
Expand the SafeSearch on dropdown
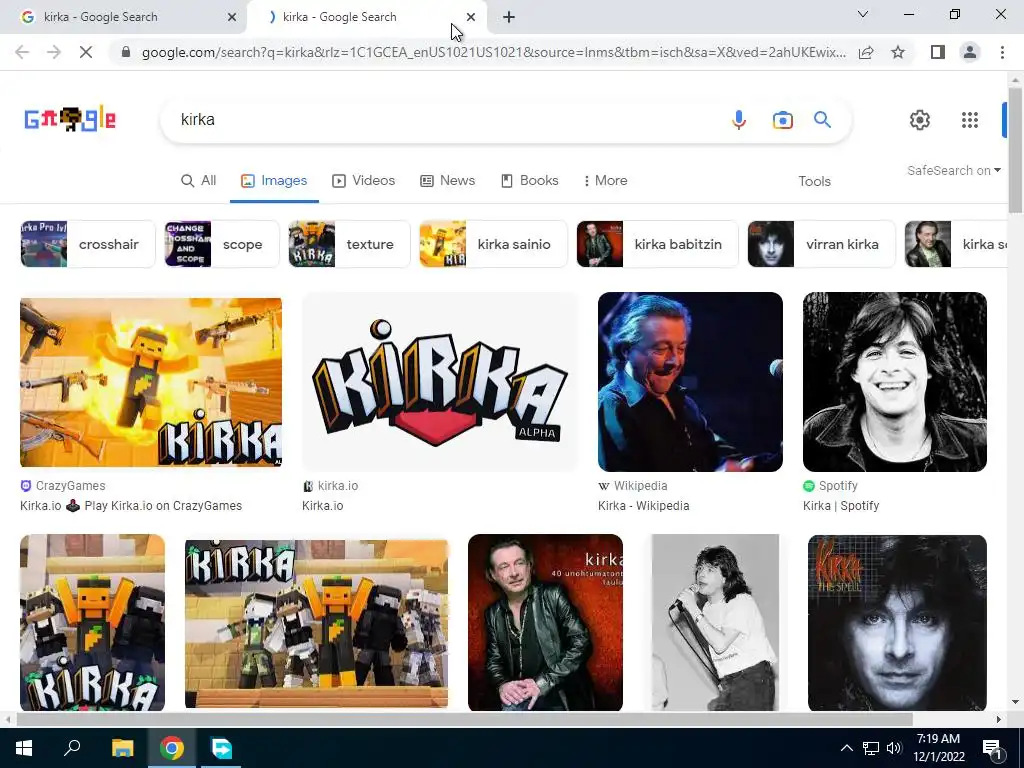pyautogui.click(x=953, y=170)
